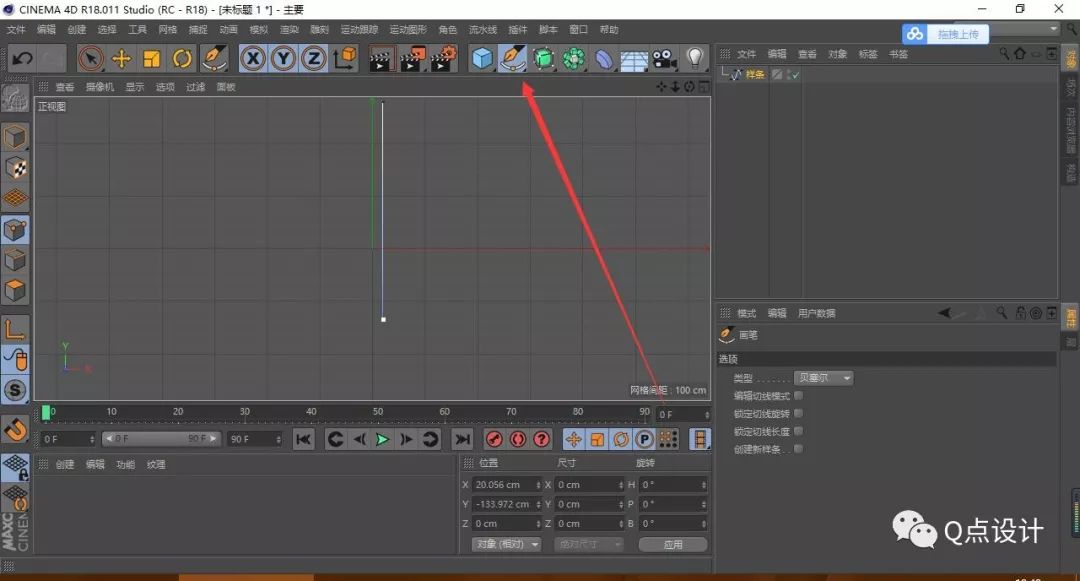Click frame 50 on the timeline ruler
This screenshot has height=581, width=1080.
tap(377, 411)
